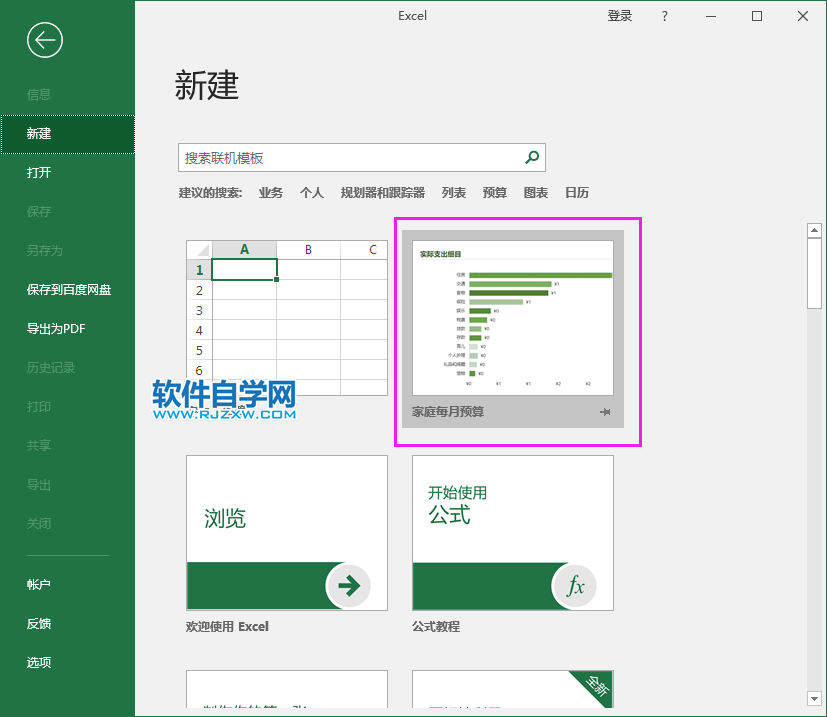Click the back arrow to exit backstage view

click(x=43, y=40)
